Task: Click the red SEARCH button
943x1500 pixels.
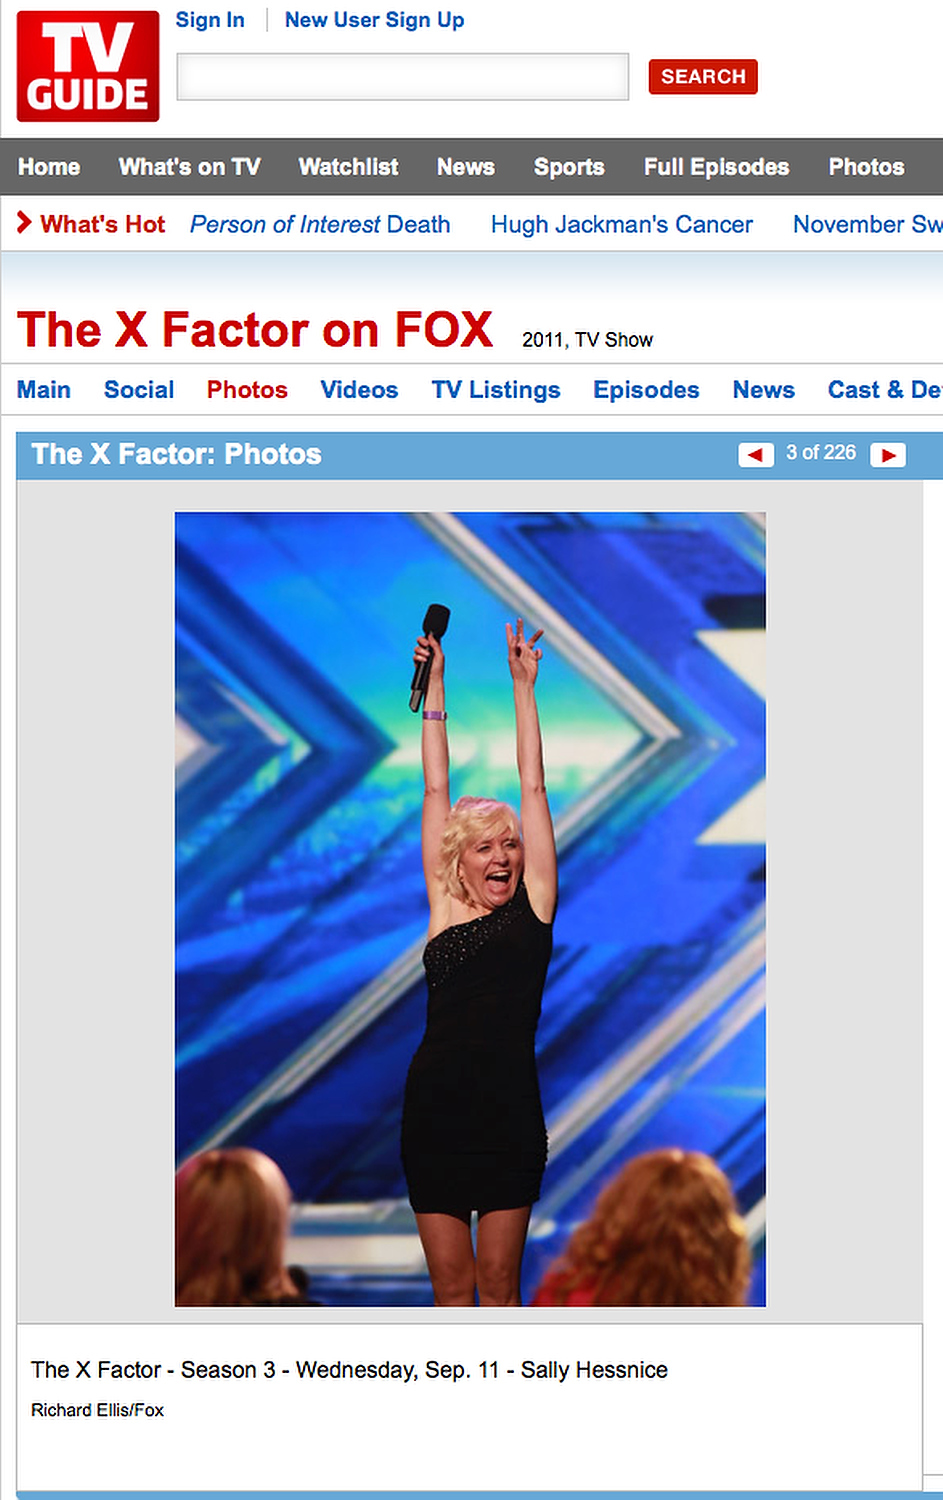Action: click(x=703, y=77)
